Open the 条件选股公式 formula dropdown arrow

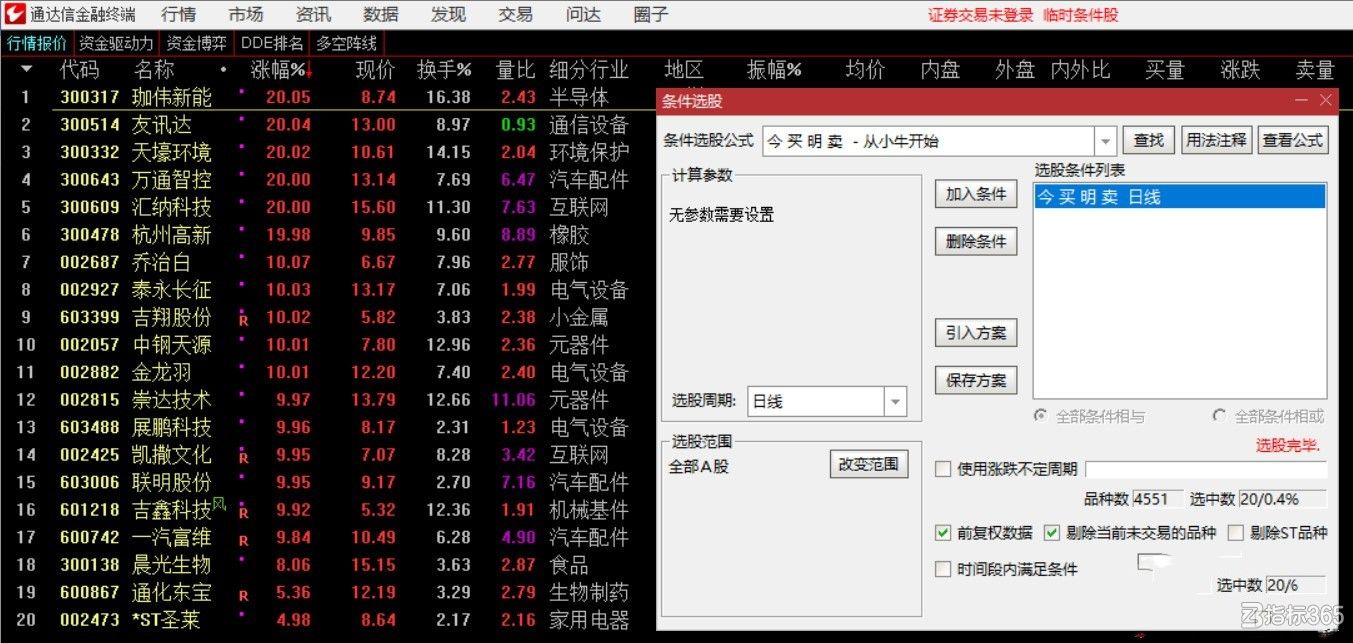pos(1105,141)
